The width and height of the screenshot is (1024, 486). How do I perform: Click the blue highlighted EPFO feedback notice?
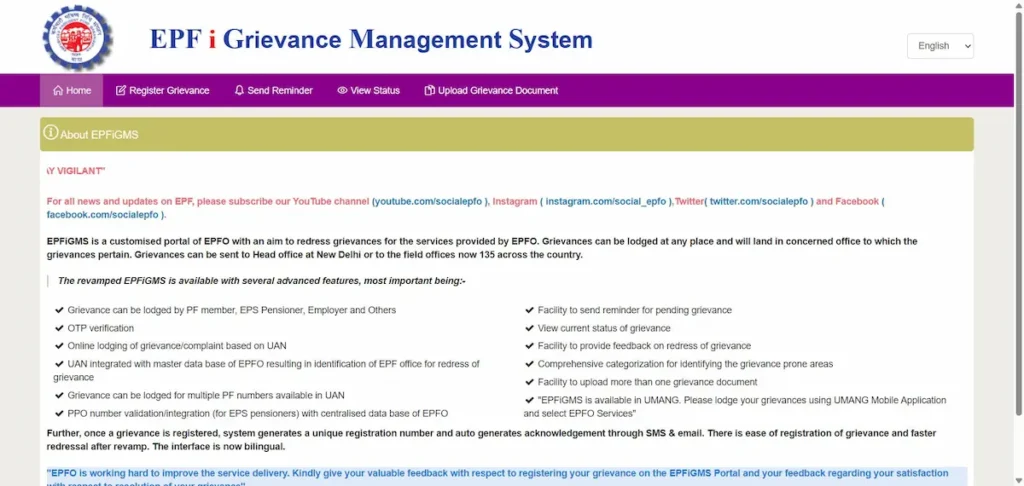pyautogui.click(x=507, y=476)
